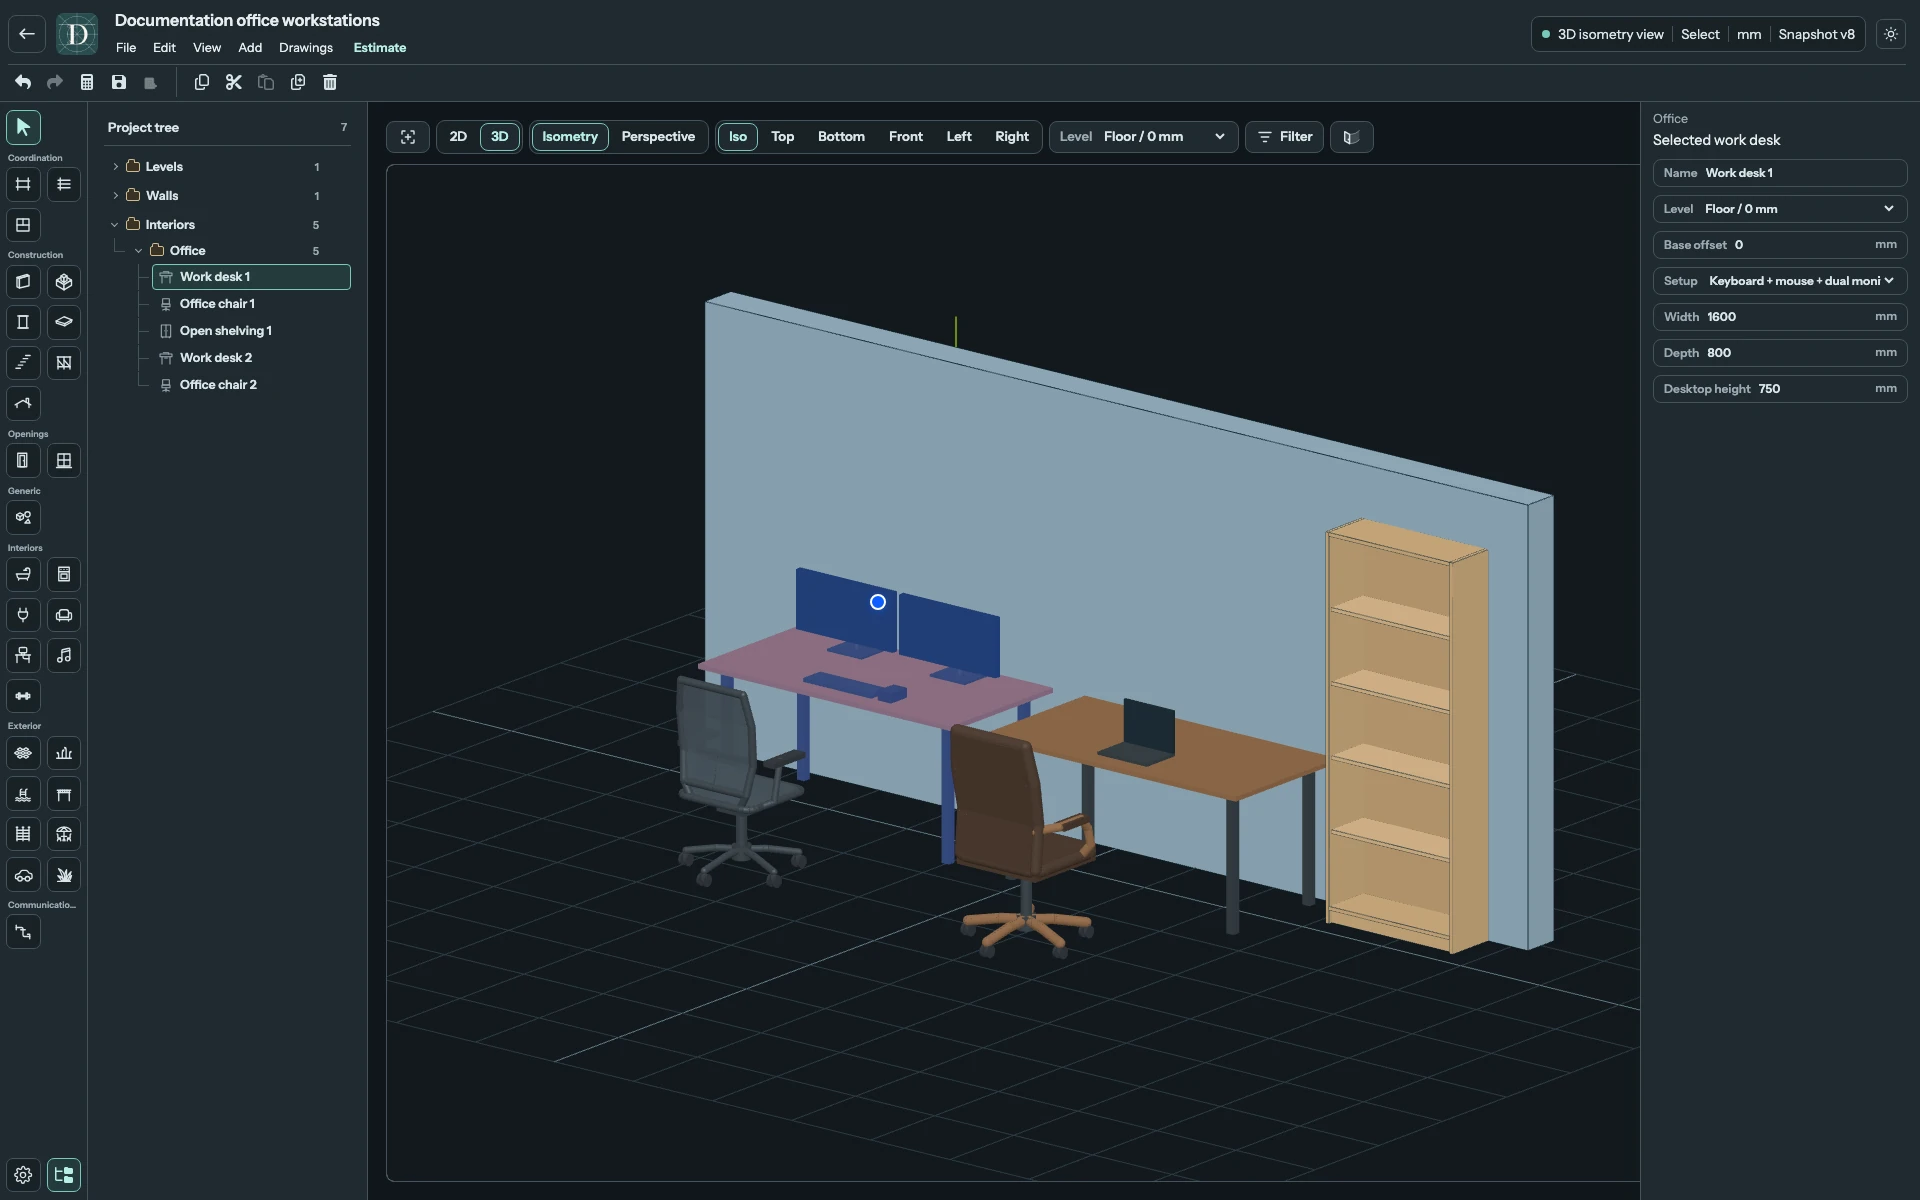1920x1200 pixels.
Task: Choose the electrical plug interior category
Action: point(23,615)
